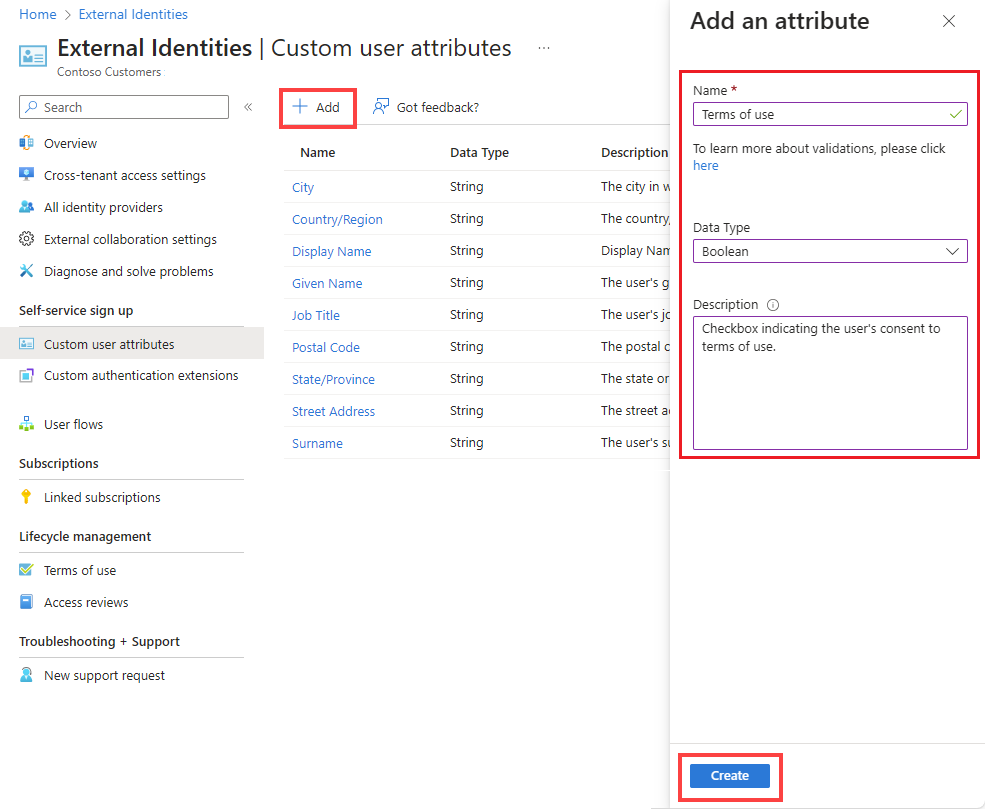Click the Overview icon in sidebar

[x=27, y=143]
